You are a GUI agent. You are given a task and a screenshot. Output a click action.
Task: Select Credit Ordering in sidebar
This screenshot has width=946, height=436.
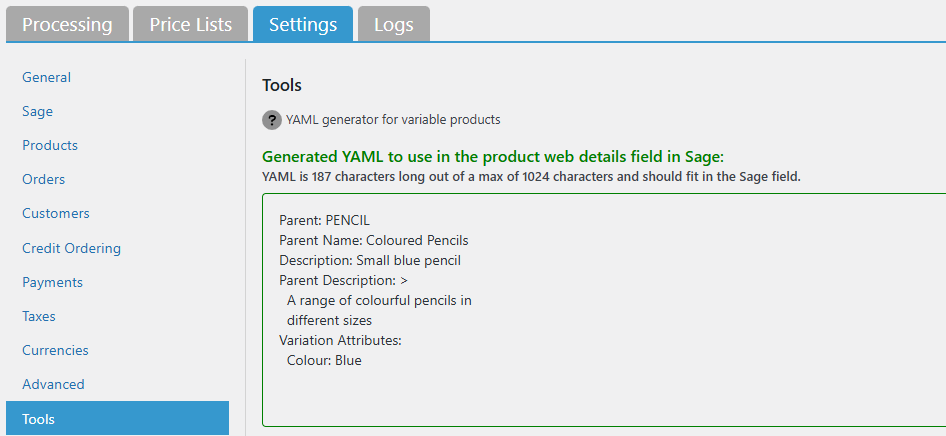[72, 248]
